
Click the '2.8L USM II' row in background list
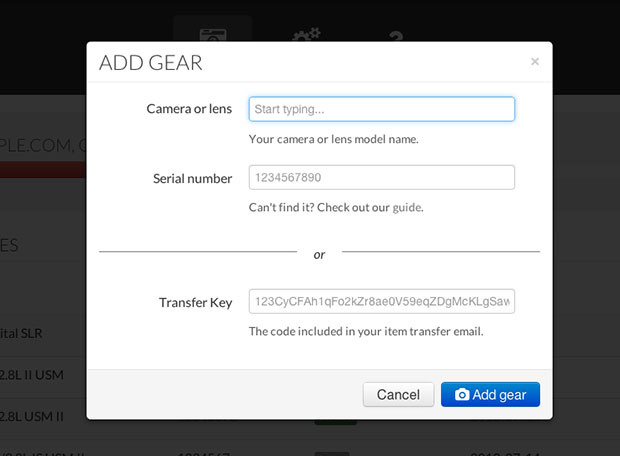click(32, 416)
